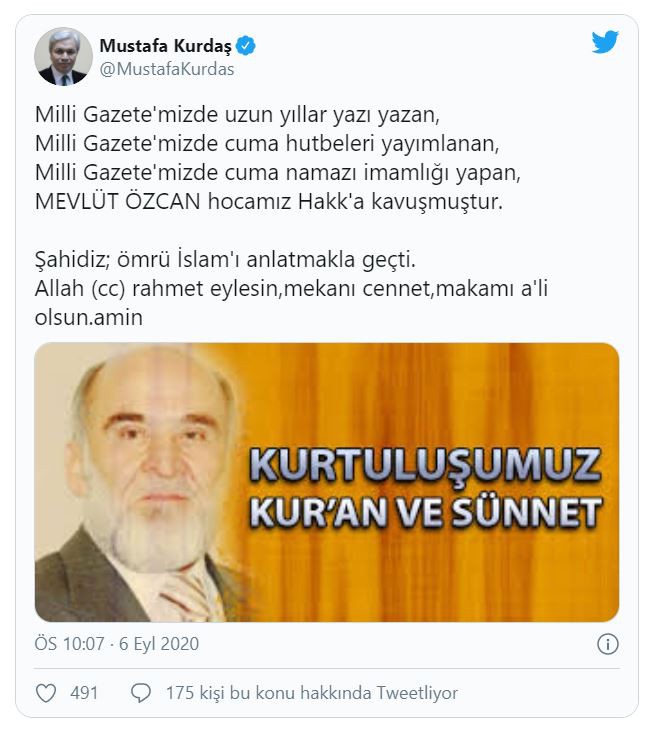
Task: Click the Mustafa Kurdaş display name
Action: click(166, 46)
